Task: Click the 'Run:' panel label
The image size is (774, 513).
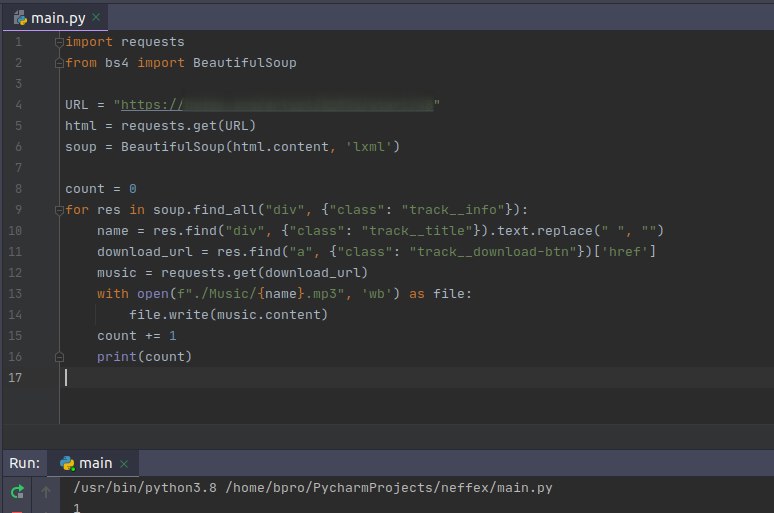Action: (25, 463)
